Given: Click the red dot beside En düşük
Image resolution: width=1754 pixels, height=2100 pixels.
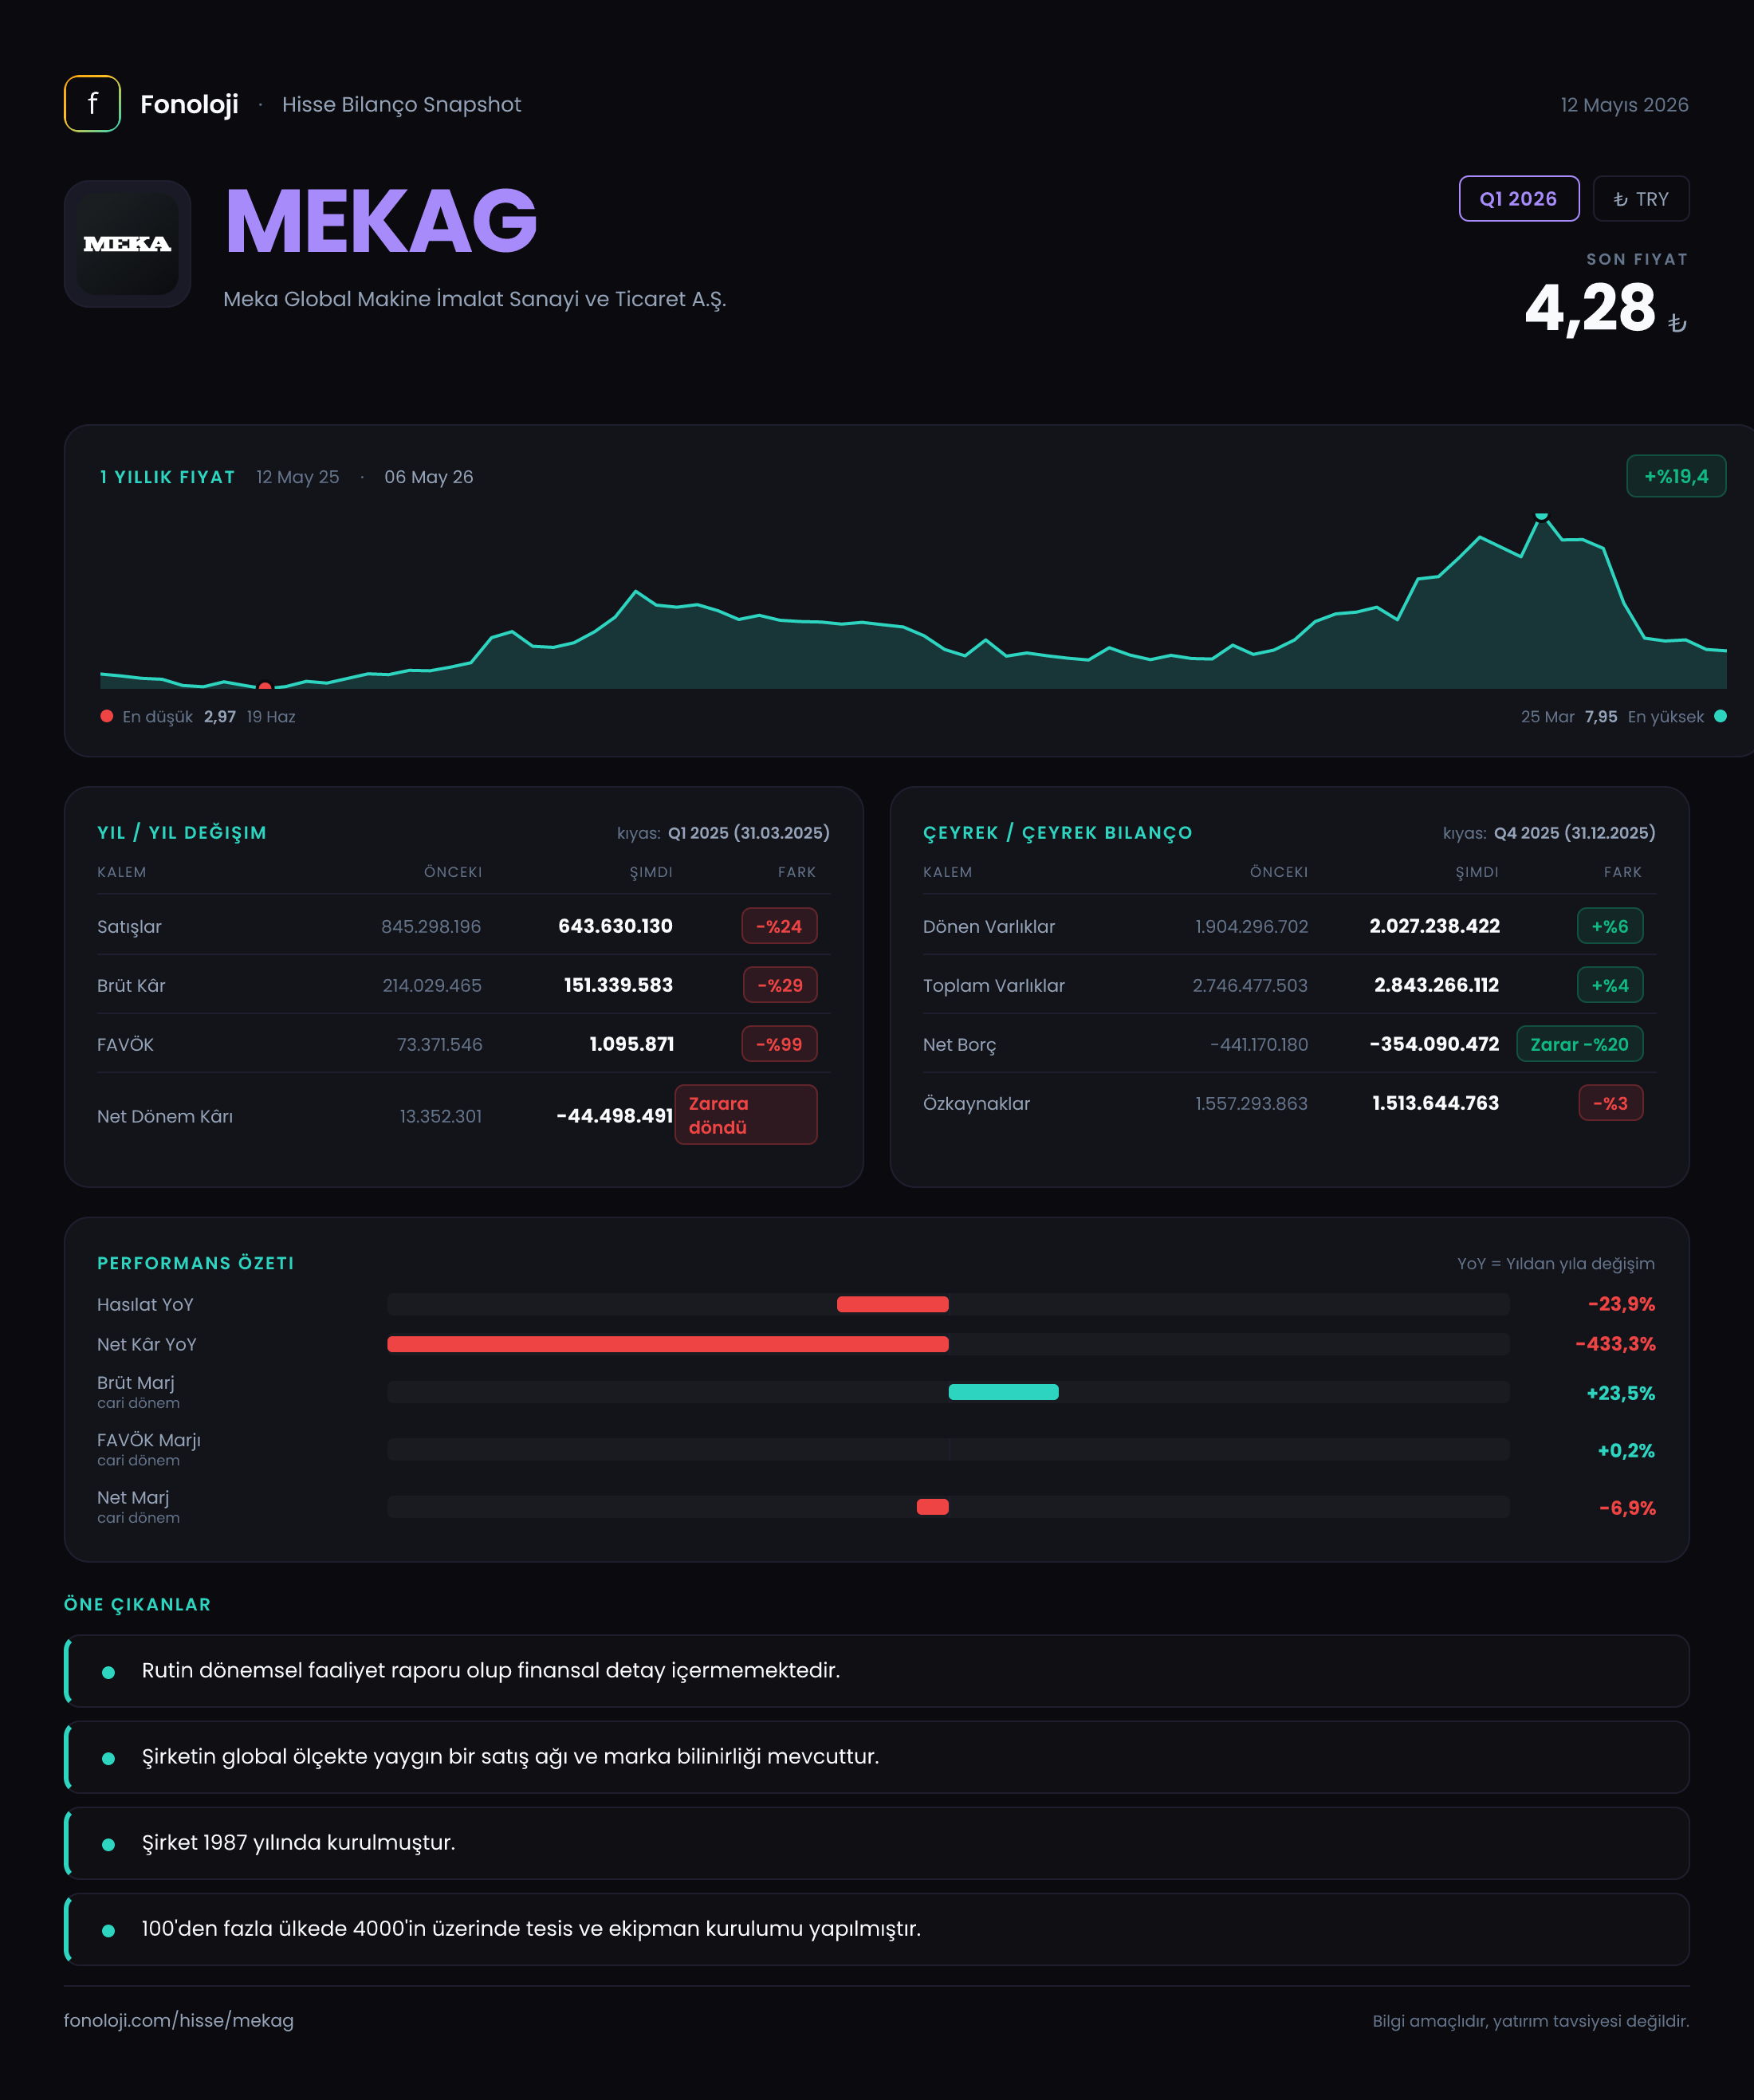Looking at the screenshot, I should (x=107, y=716).
